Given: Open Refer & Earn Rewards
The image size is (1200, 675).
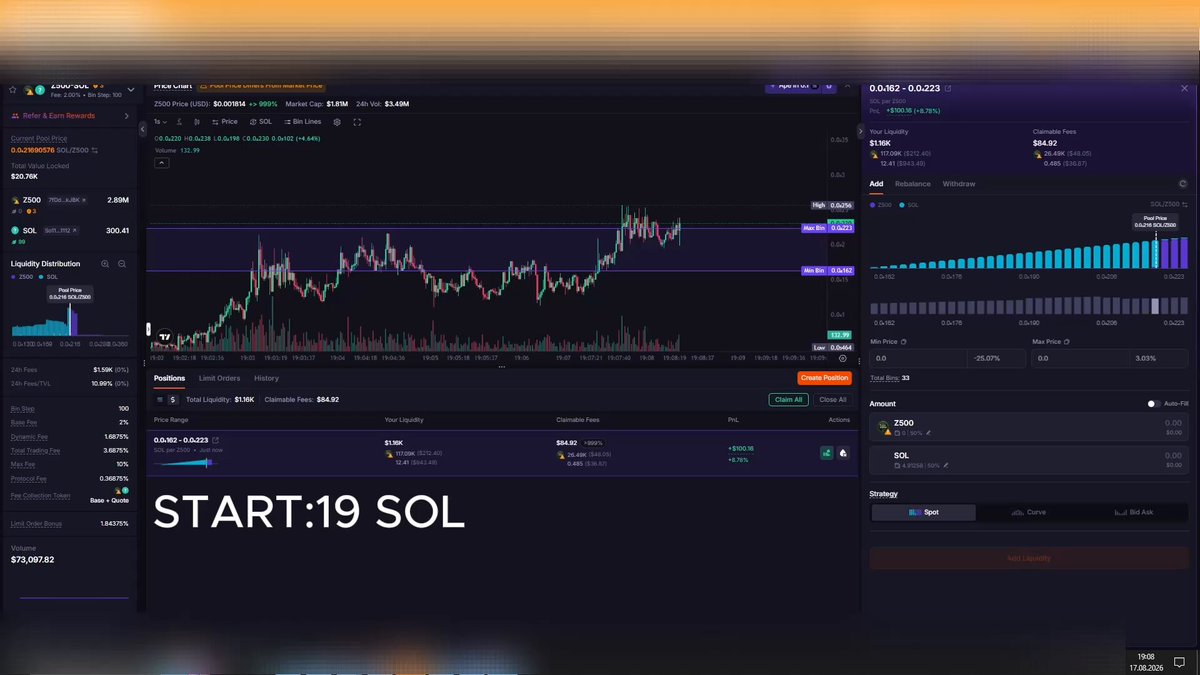Looking at the screenshot, I should (x=68, y=116).
